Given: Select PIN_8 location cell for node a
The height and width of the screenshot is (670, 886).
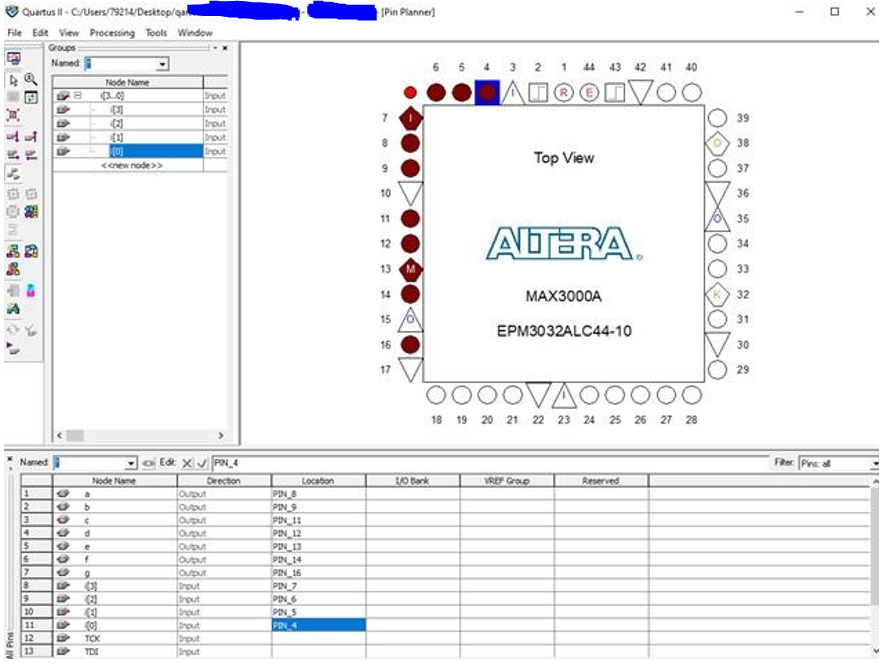Looking at the screenshot, I should (x=318, y=494).
